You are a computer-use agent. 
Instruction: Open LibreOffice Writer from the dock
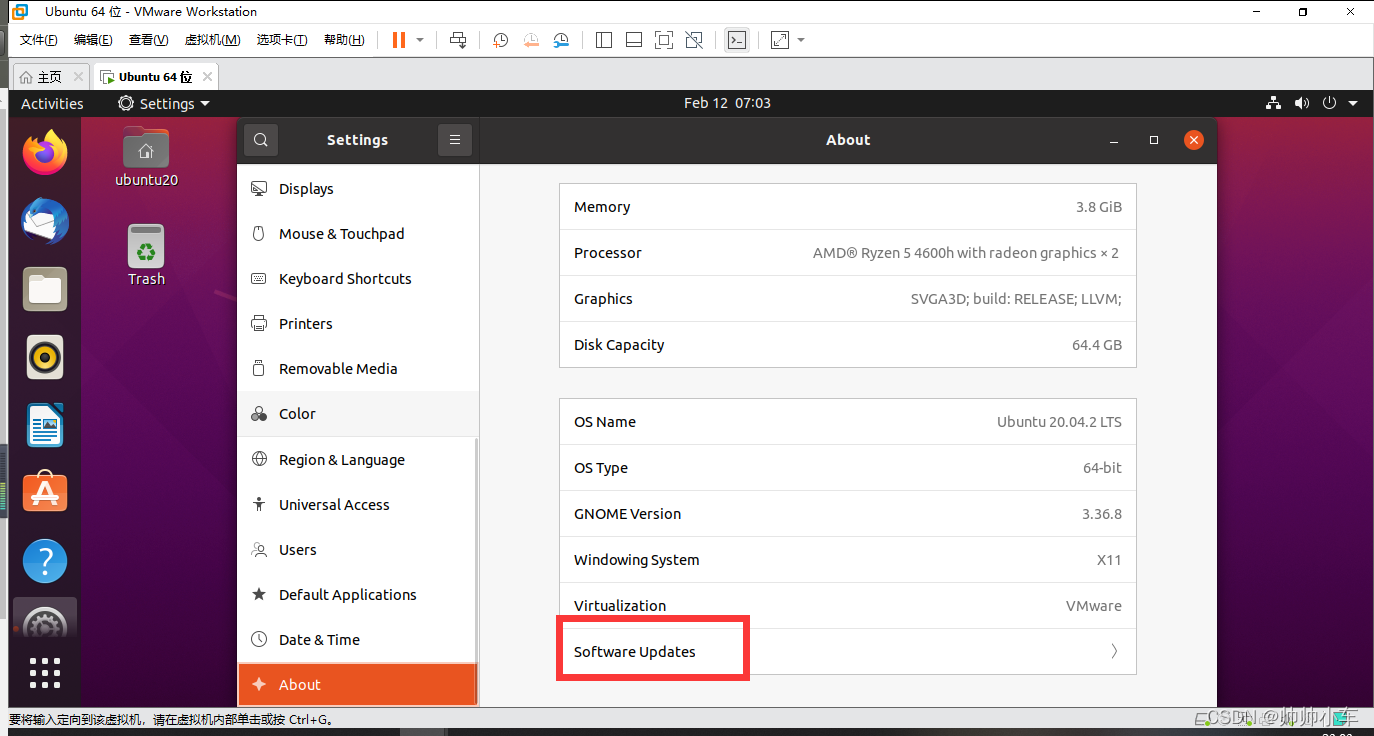pos(45,425)
